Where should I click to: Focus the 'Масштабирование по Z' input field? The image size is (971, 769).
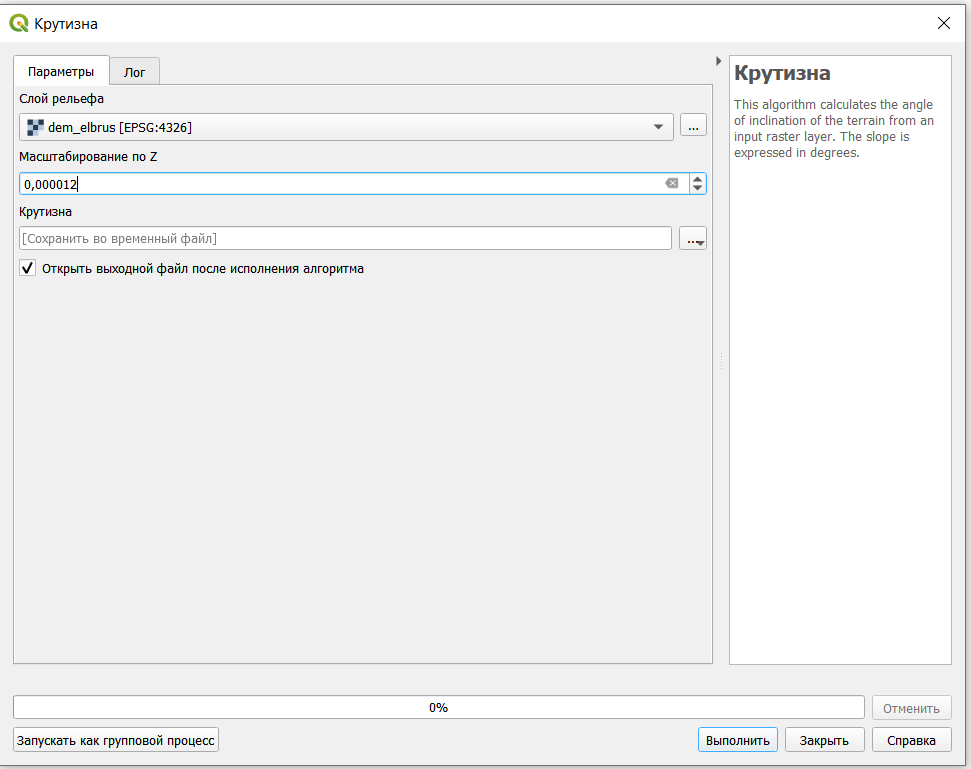click(340, 184)
